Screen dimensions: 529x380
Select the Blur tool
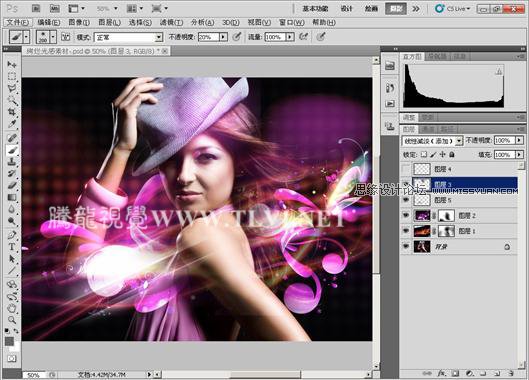point(12,209)
